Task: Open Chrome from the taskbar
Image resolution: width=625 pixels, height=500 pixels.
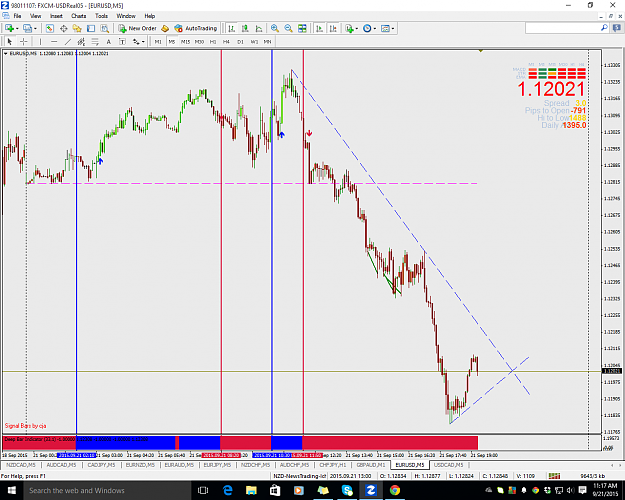Action: tap(395, 490)
